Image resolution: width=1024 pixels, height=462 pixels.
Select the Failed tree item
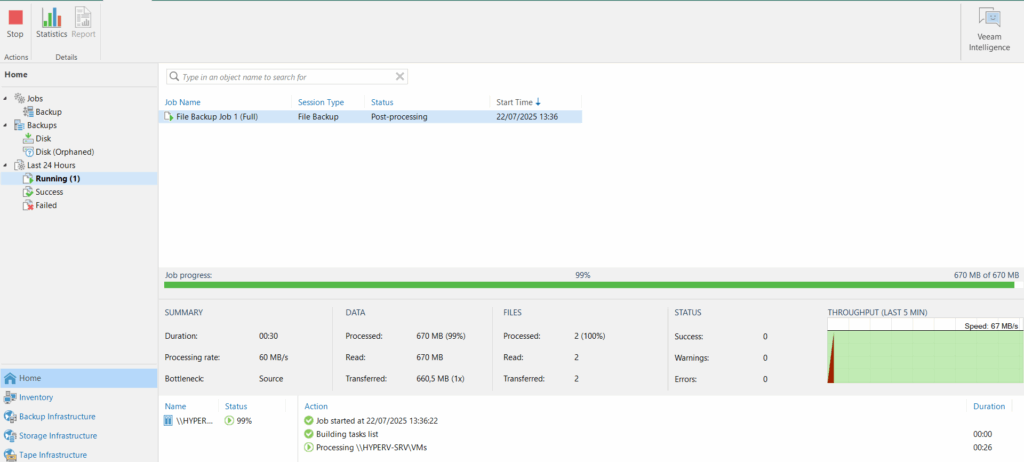point(46,205)
